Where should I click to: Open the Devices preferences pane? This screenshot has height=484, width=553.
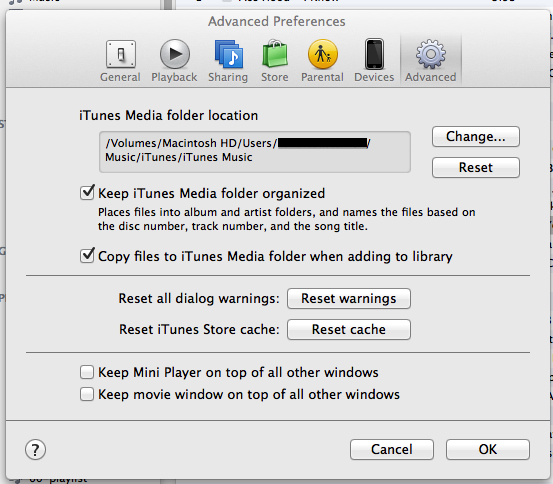pyautogui.click(x=374, y=61)
